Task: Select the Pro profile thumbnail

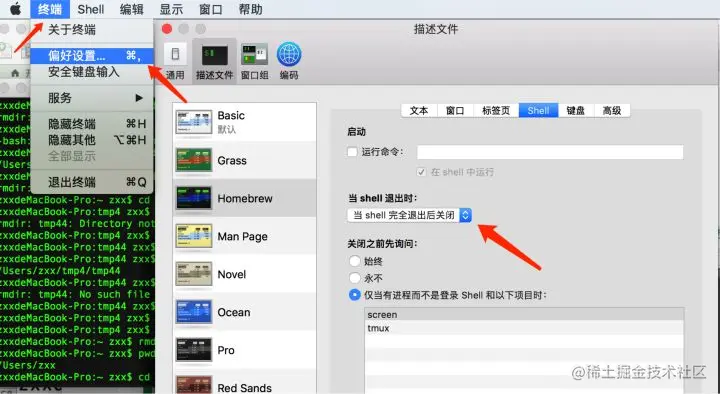Action: pos(194,350)
